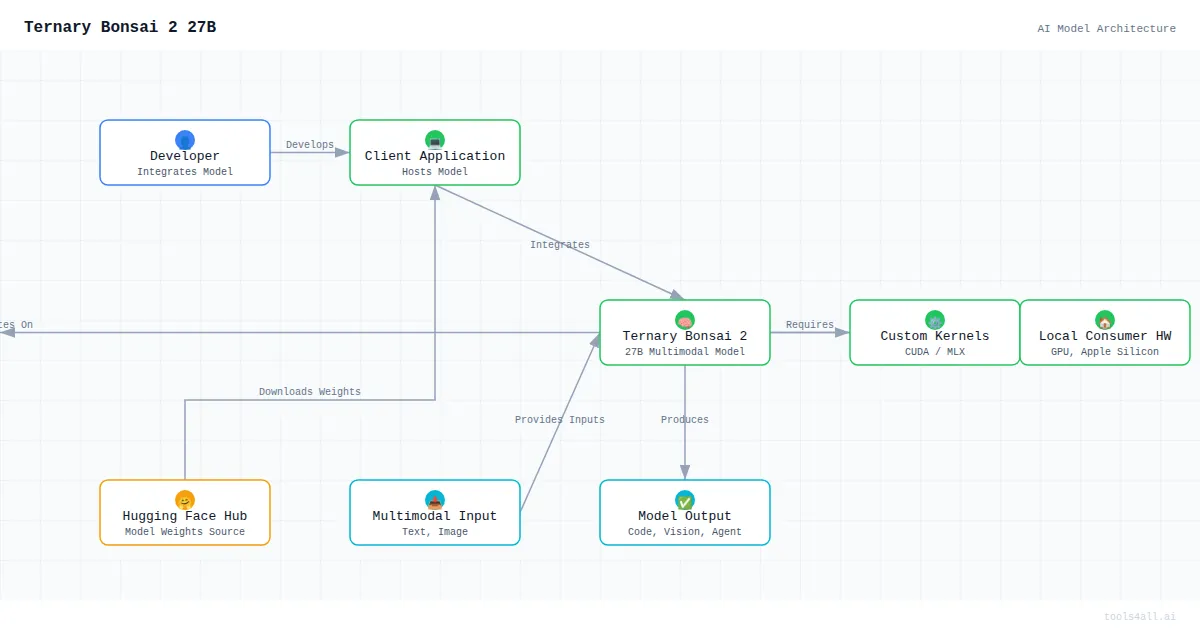Select the Client Application node icon
This screenshot has height=630, width=1200.
(435, 140)
